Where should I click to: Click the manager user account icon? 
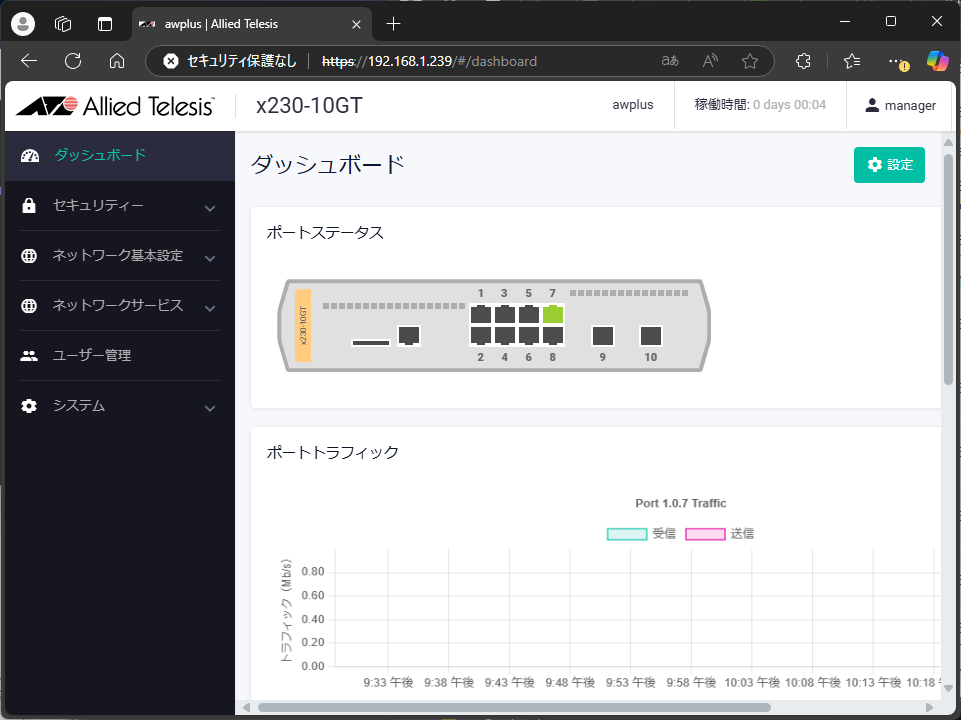(872, 105)
